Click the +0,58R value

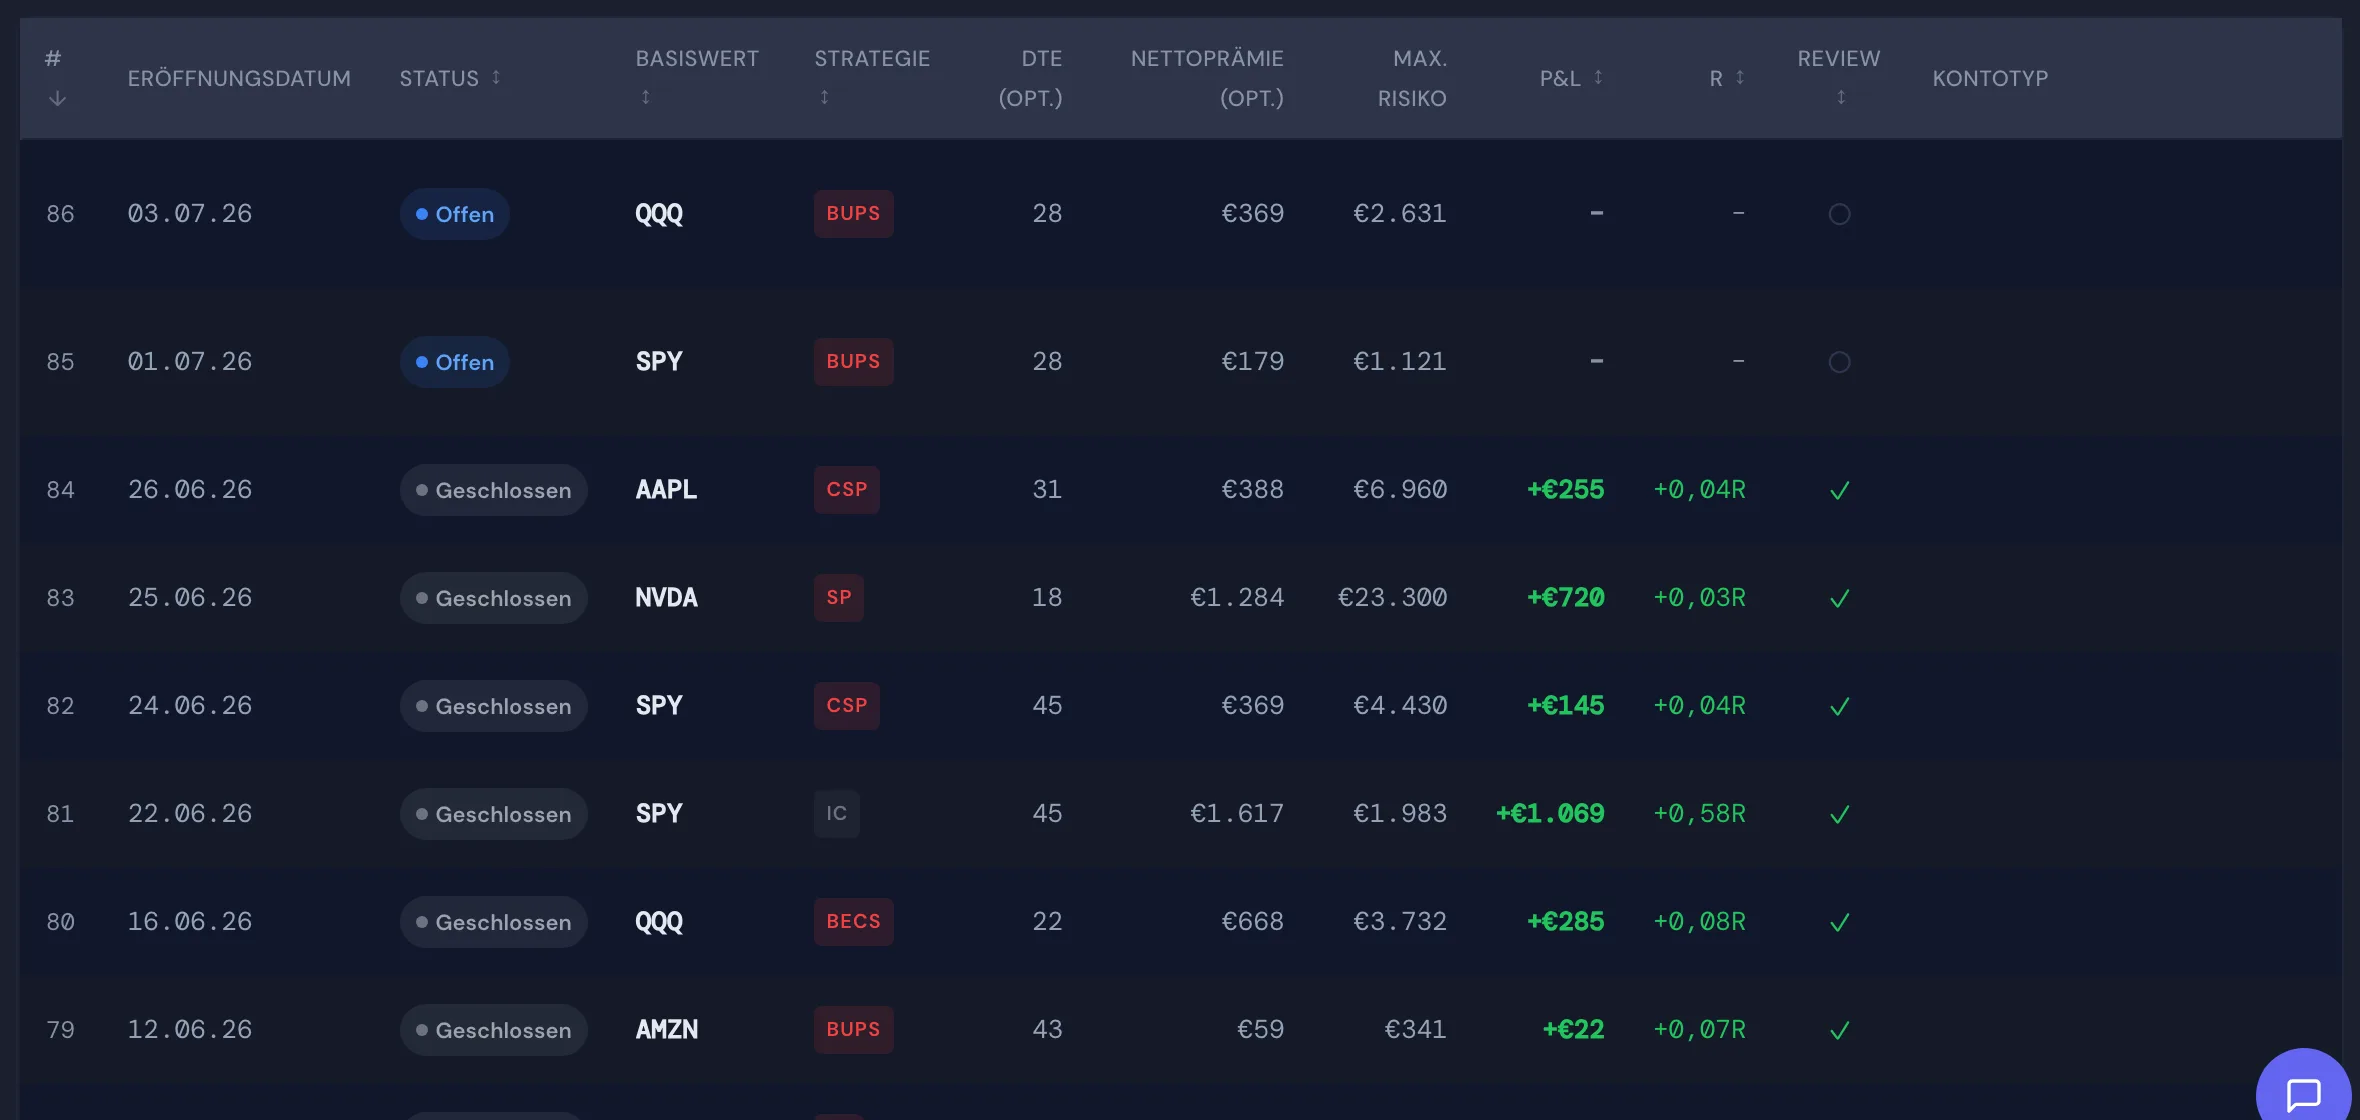click(x=1699, y=814)
